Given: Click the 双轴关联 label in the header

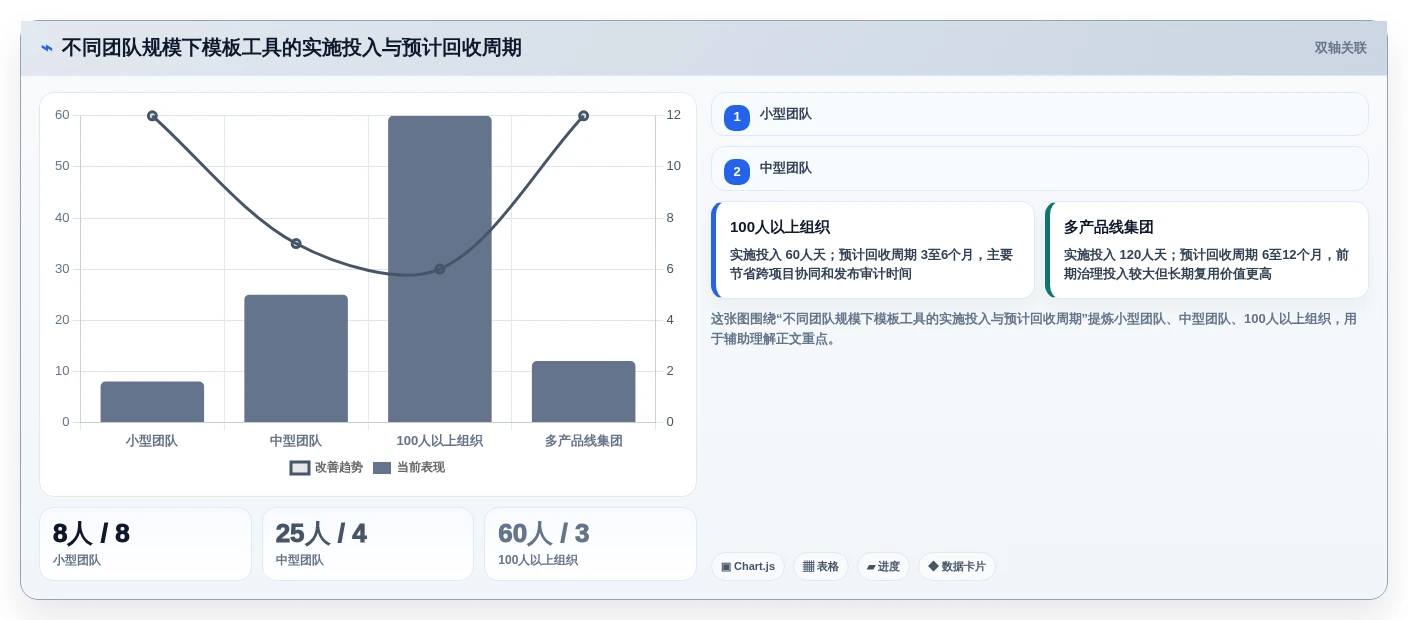Looking at the screenshot, I should tap(1340, 48).
